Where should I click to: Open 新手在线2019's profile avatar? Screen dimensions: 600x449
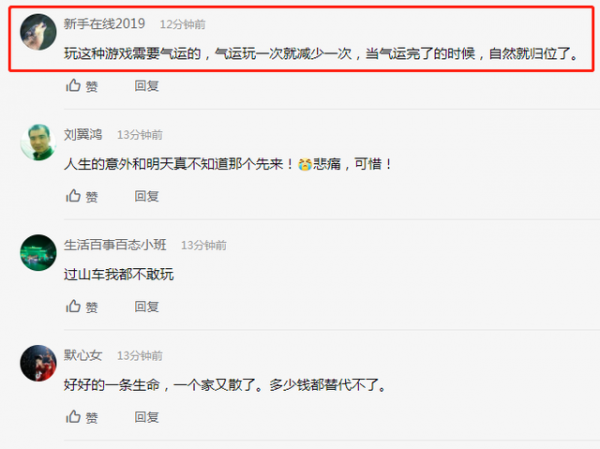(x=38, y=32)
